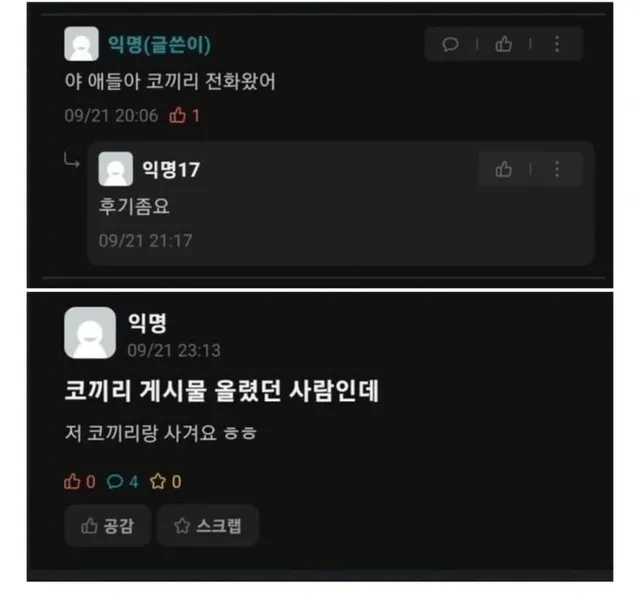Click the 익명17 profile avatar
Viewport: 640px width, 596px height.
[x=116, y=169]
